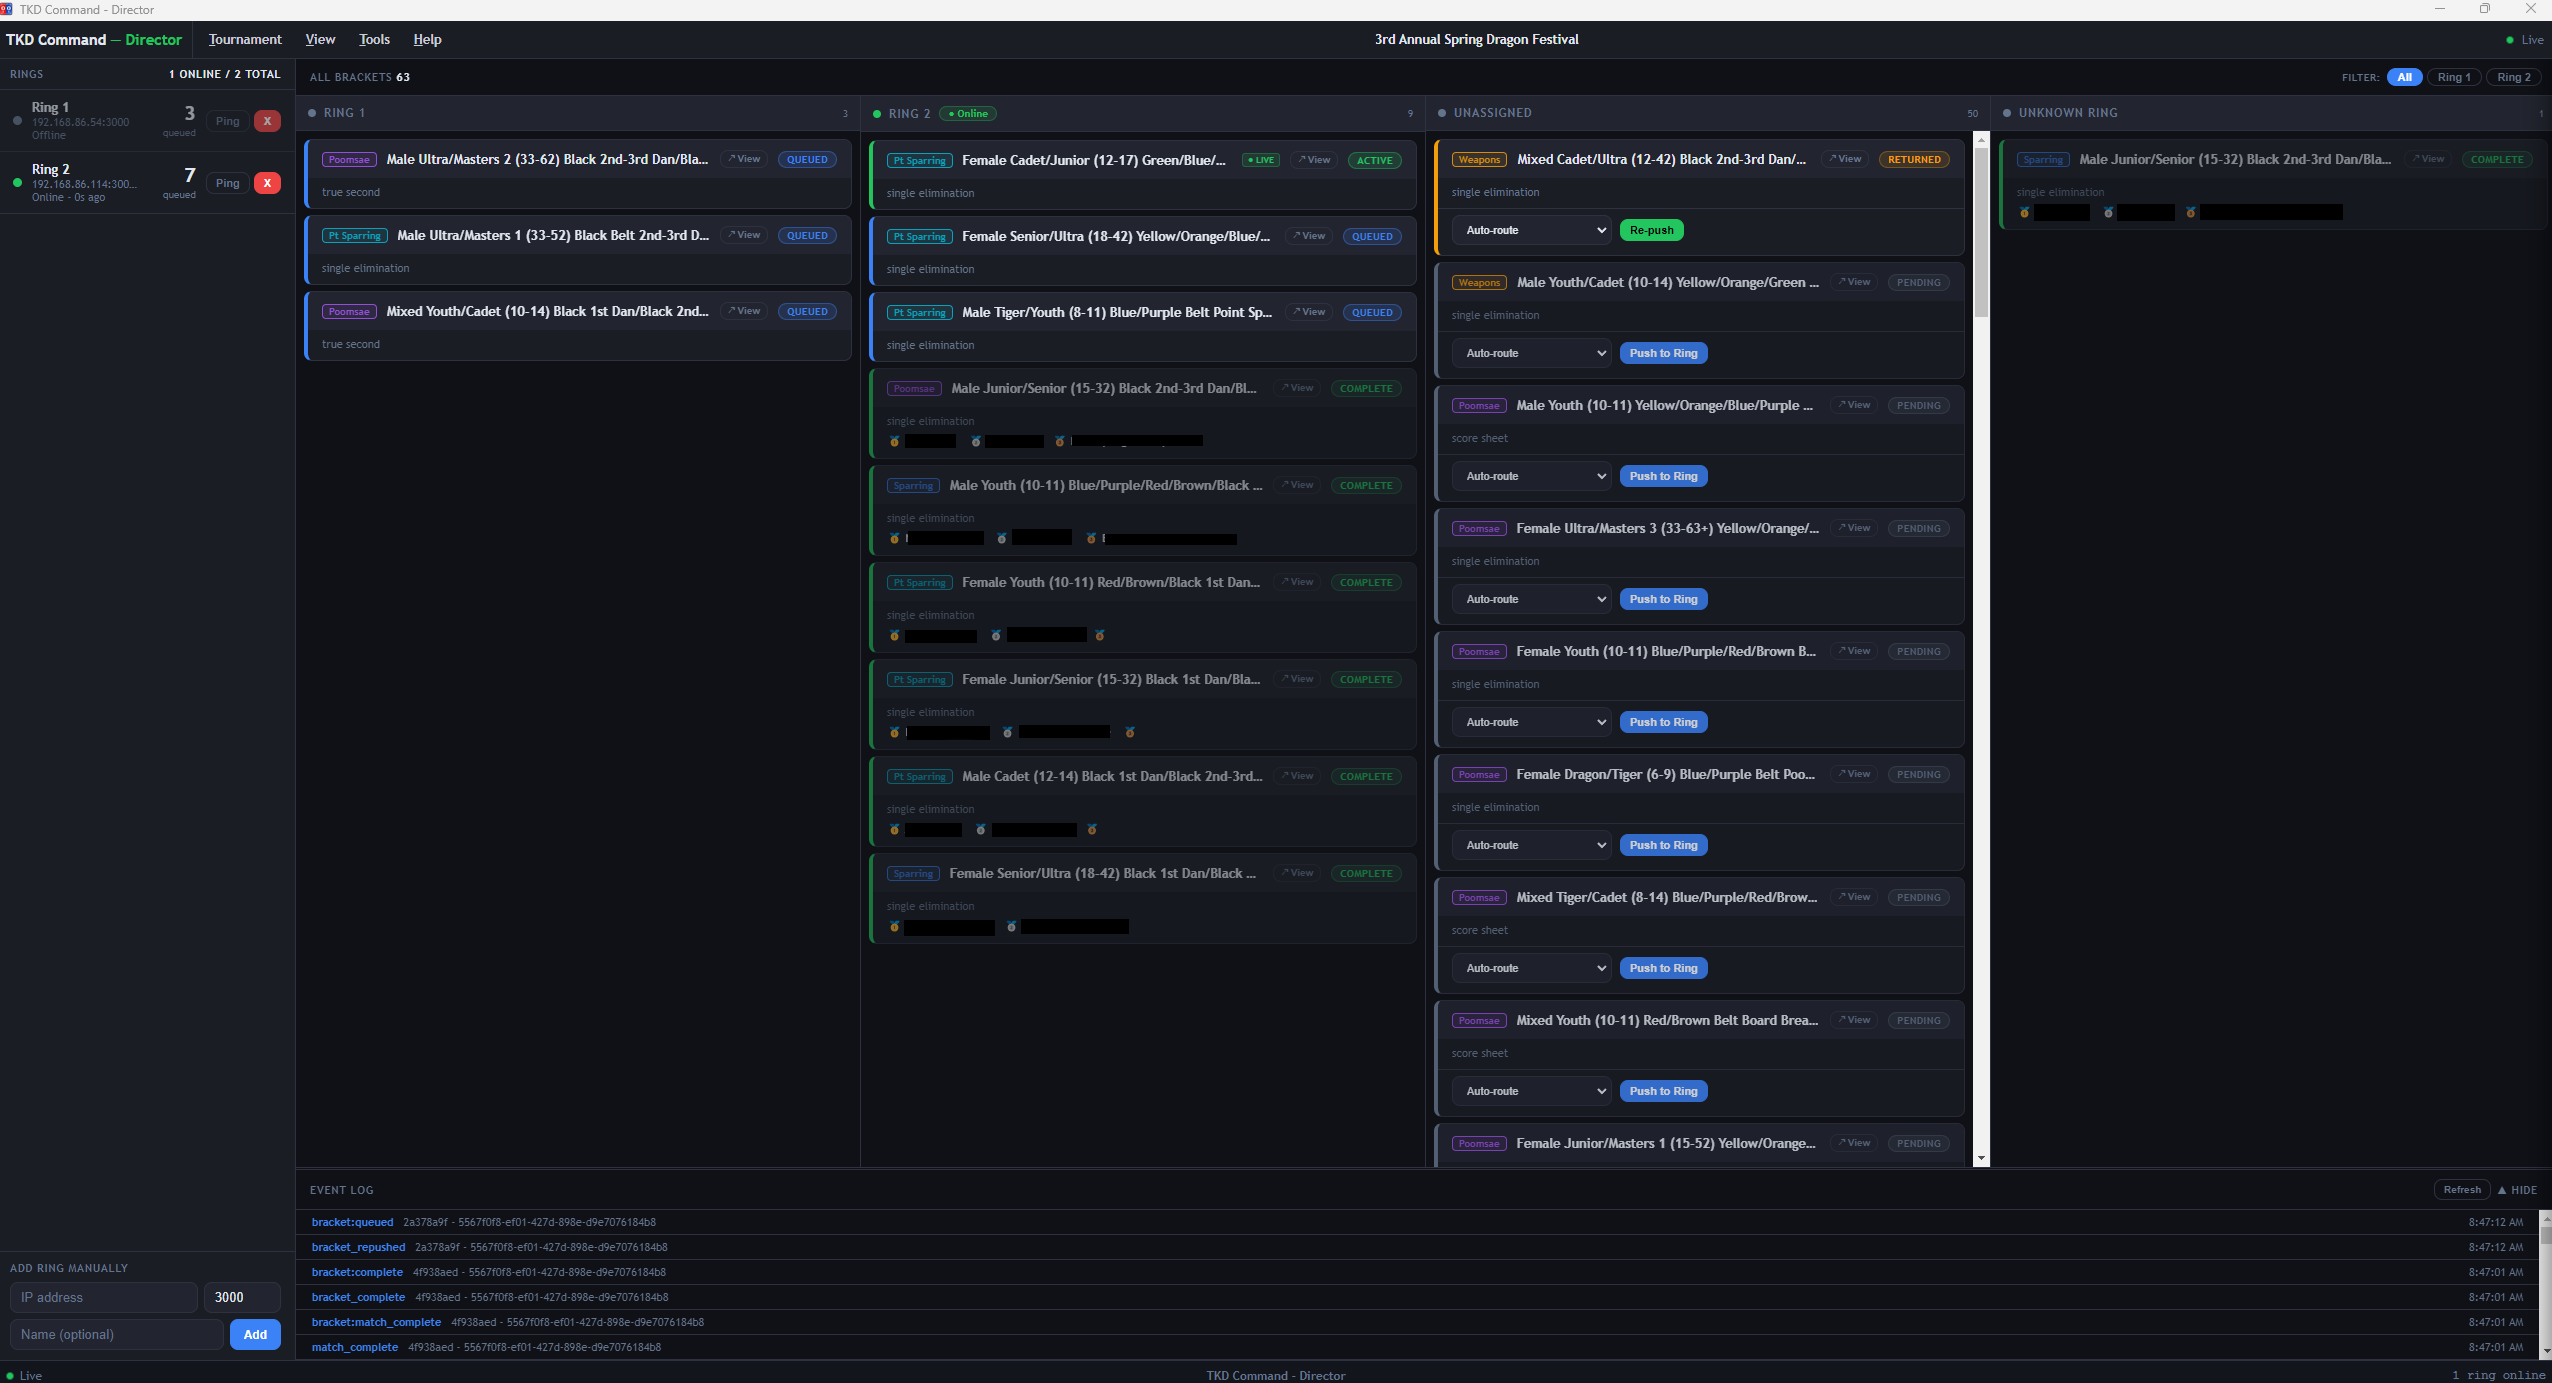
Task: View Male Ultra/Masters 1 Pt Sparring bracket
Action: tap(744, 235)
